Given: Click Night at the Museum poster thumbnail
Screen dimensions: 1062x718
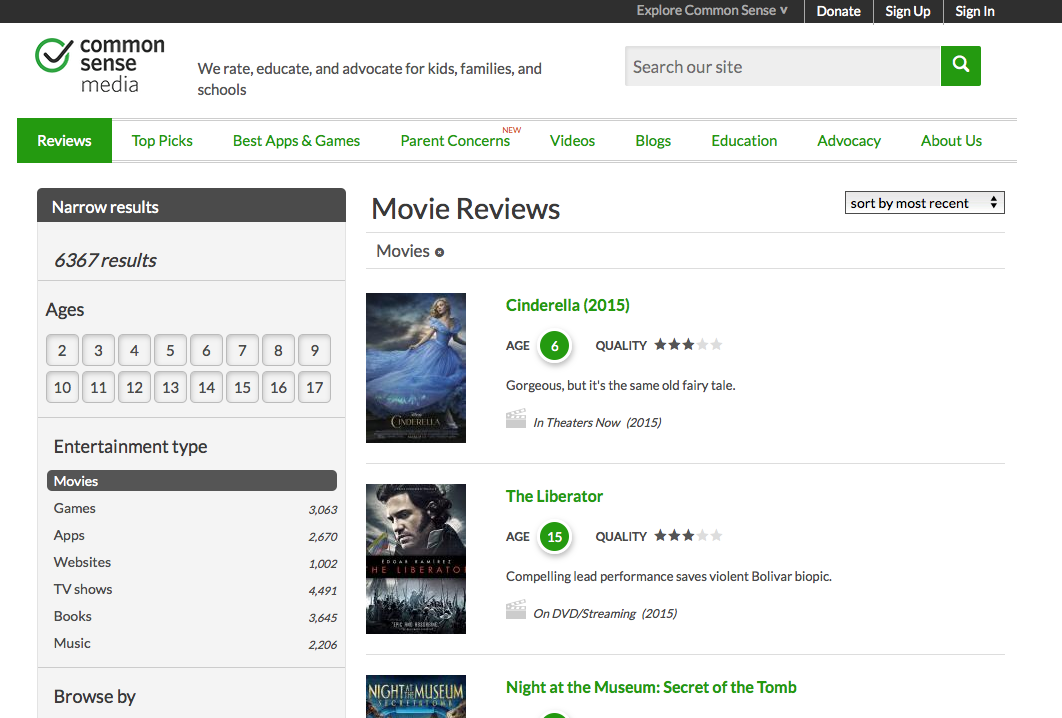Looking at the screenshot, I should 416,696.
